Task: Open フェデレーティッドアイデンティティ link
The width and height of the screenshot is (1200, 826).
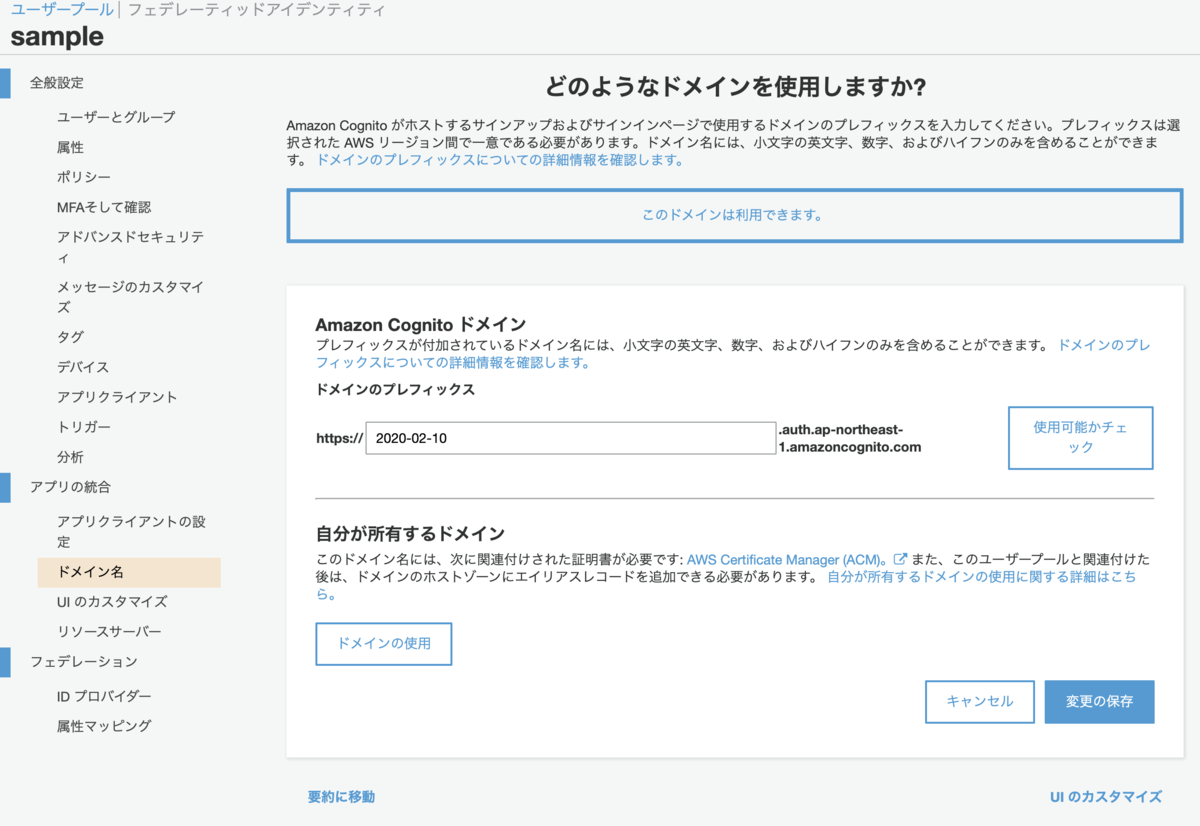Action: pyautogui.click(x=255, y=10)
